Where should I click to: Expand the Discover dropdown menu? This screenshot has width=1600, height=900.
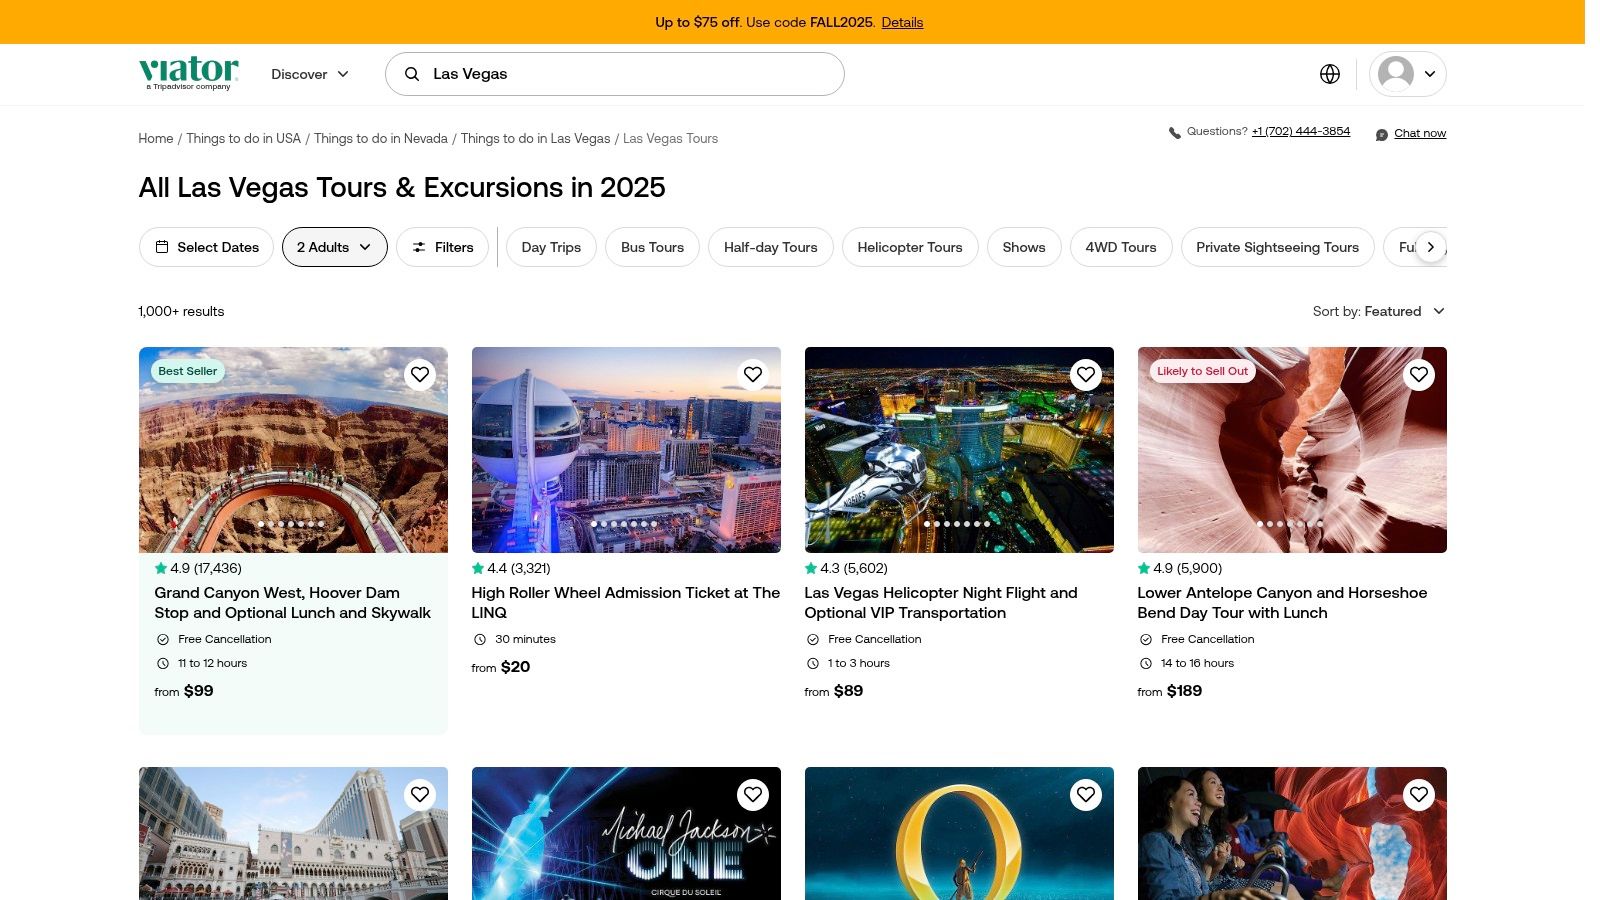click(310, 74)
